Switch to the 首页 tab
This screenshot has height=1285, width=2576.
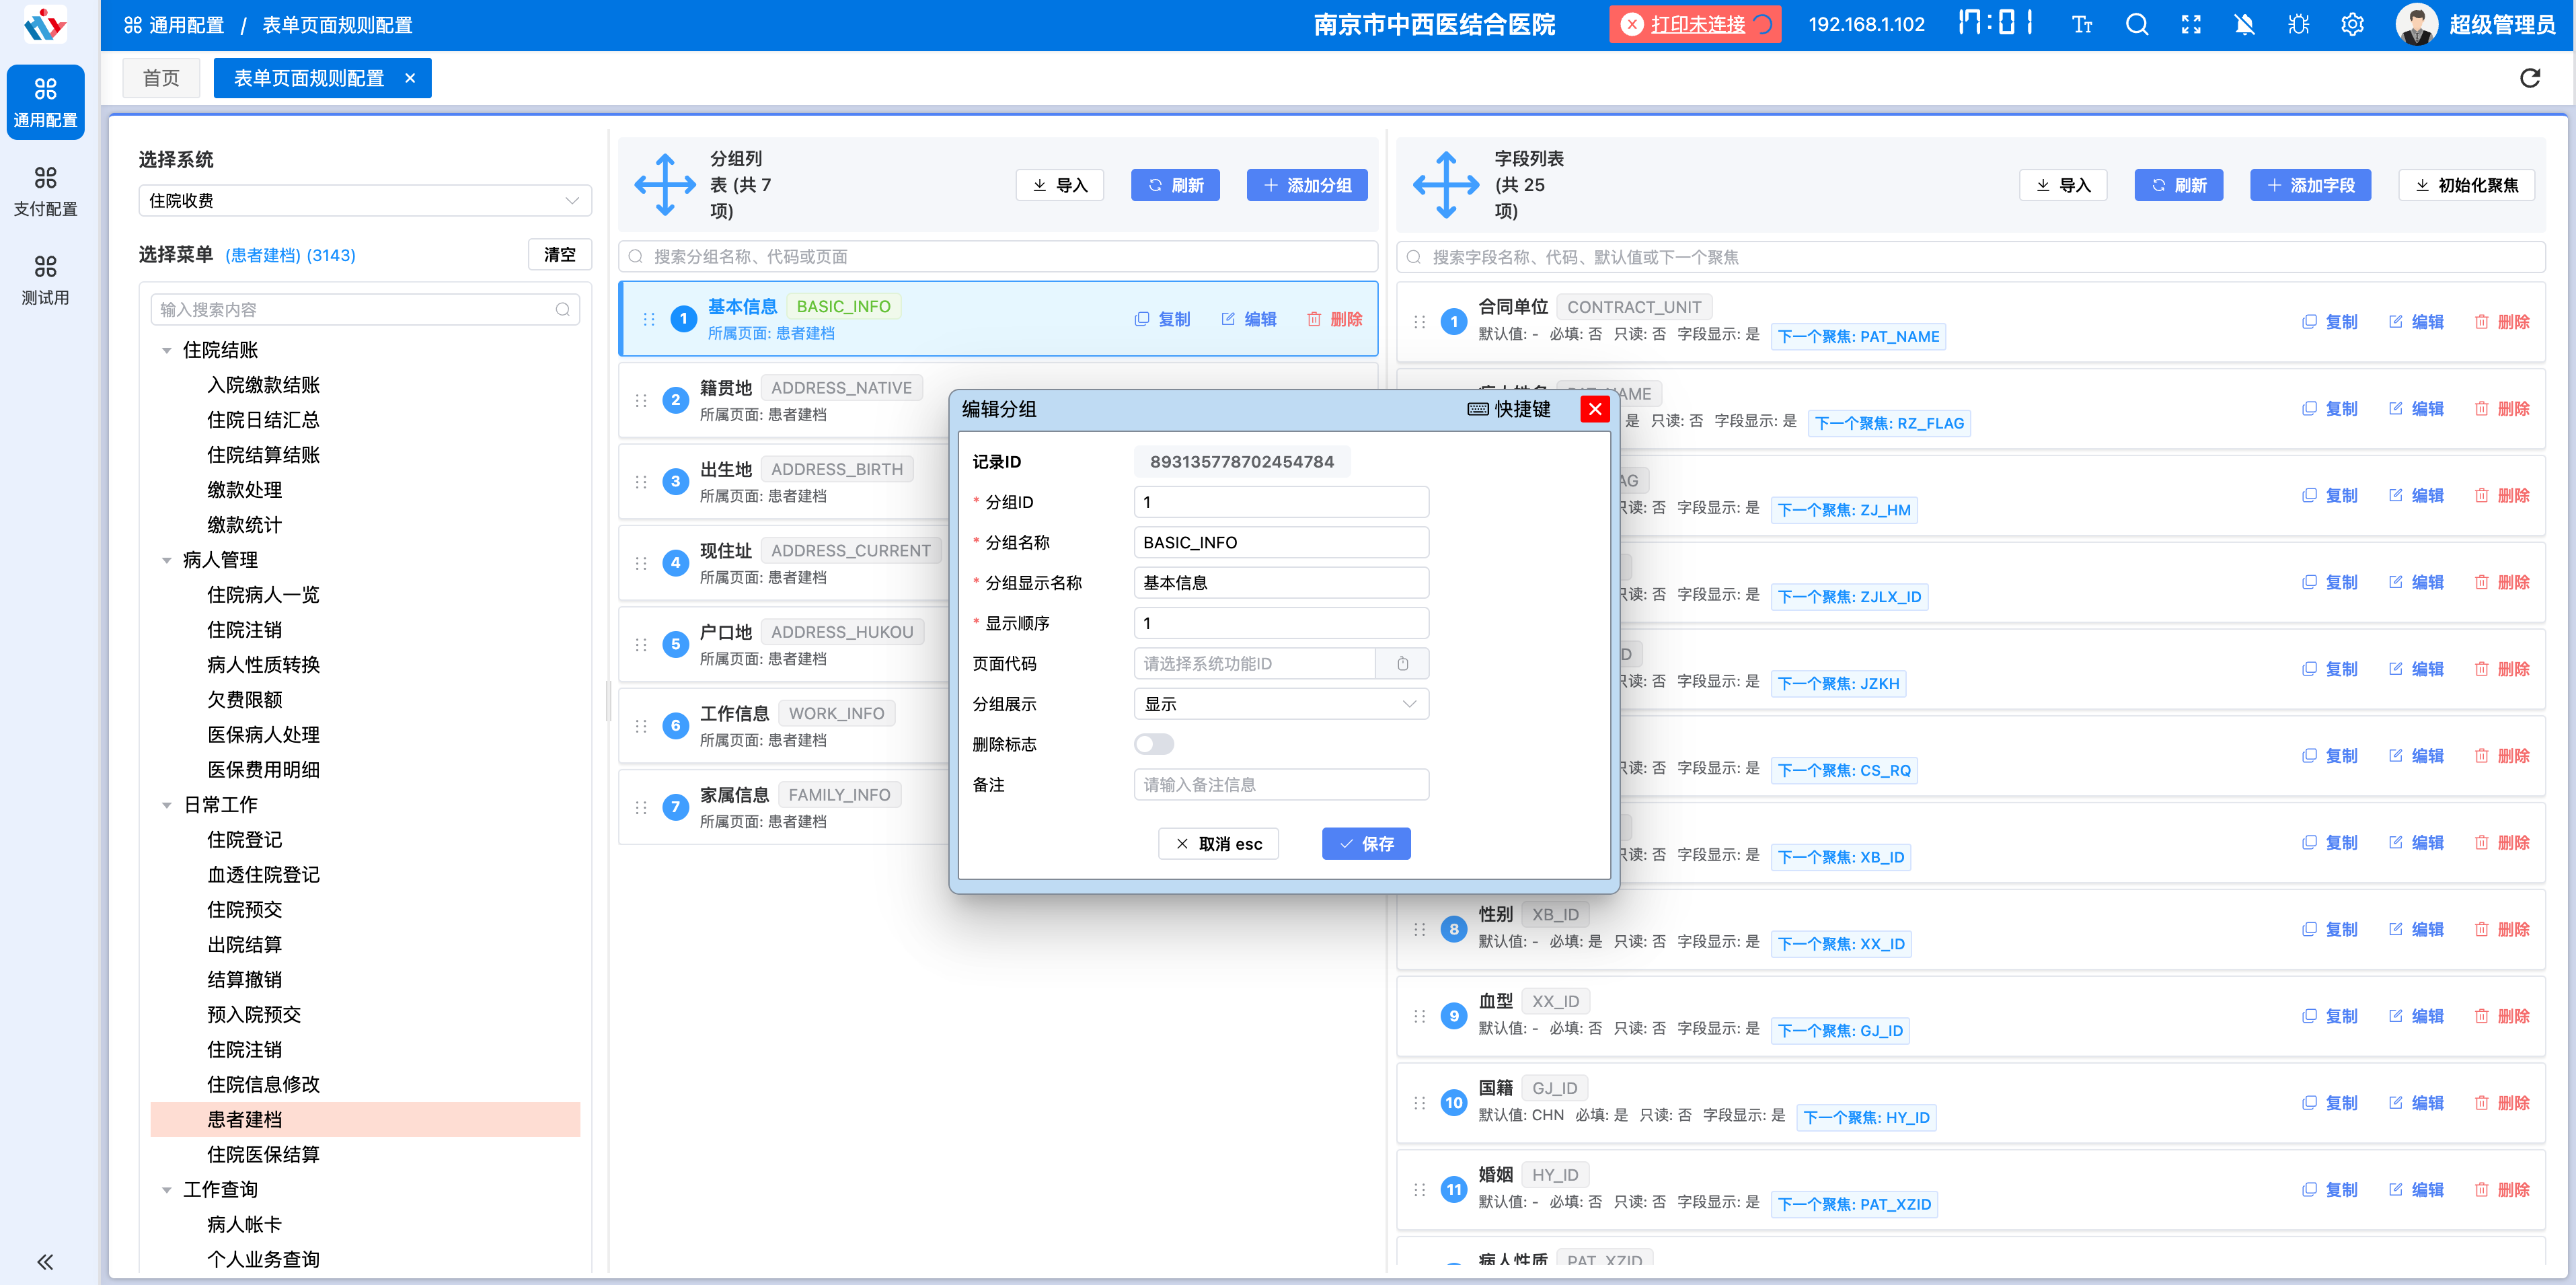(161, 77)
